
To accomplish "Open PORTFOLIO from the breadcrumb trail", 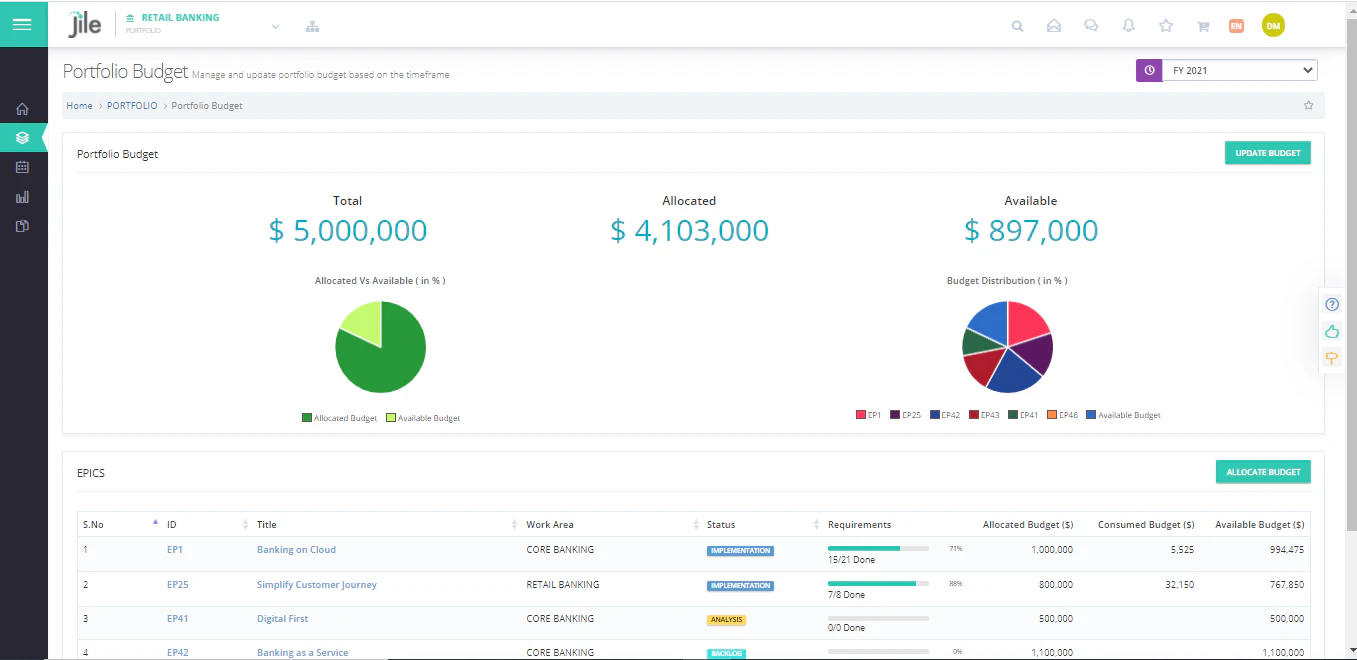I will 132,105.
